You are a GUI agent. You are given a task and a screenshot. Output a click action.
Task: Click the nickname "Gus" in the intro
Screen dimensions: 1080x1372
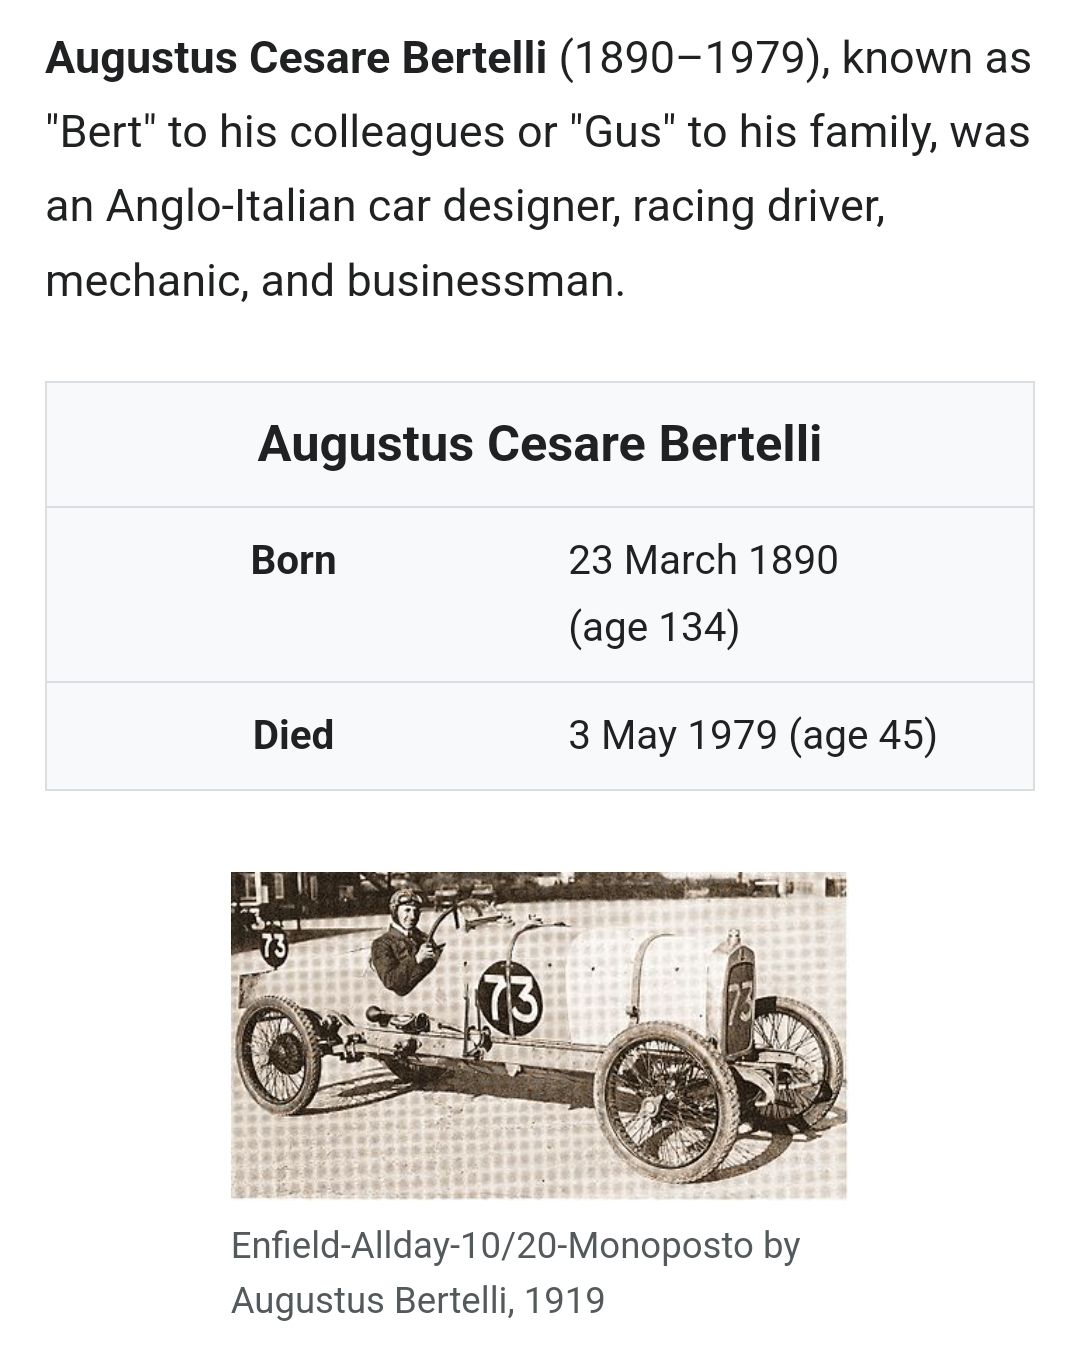[622, 132]
